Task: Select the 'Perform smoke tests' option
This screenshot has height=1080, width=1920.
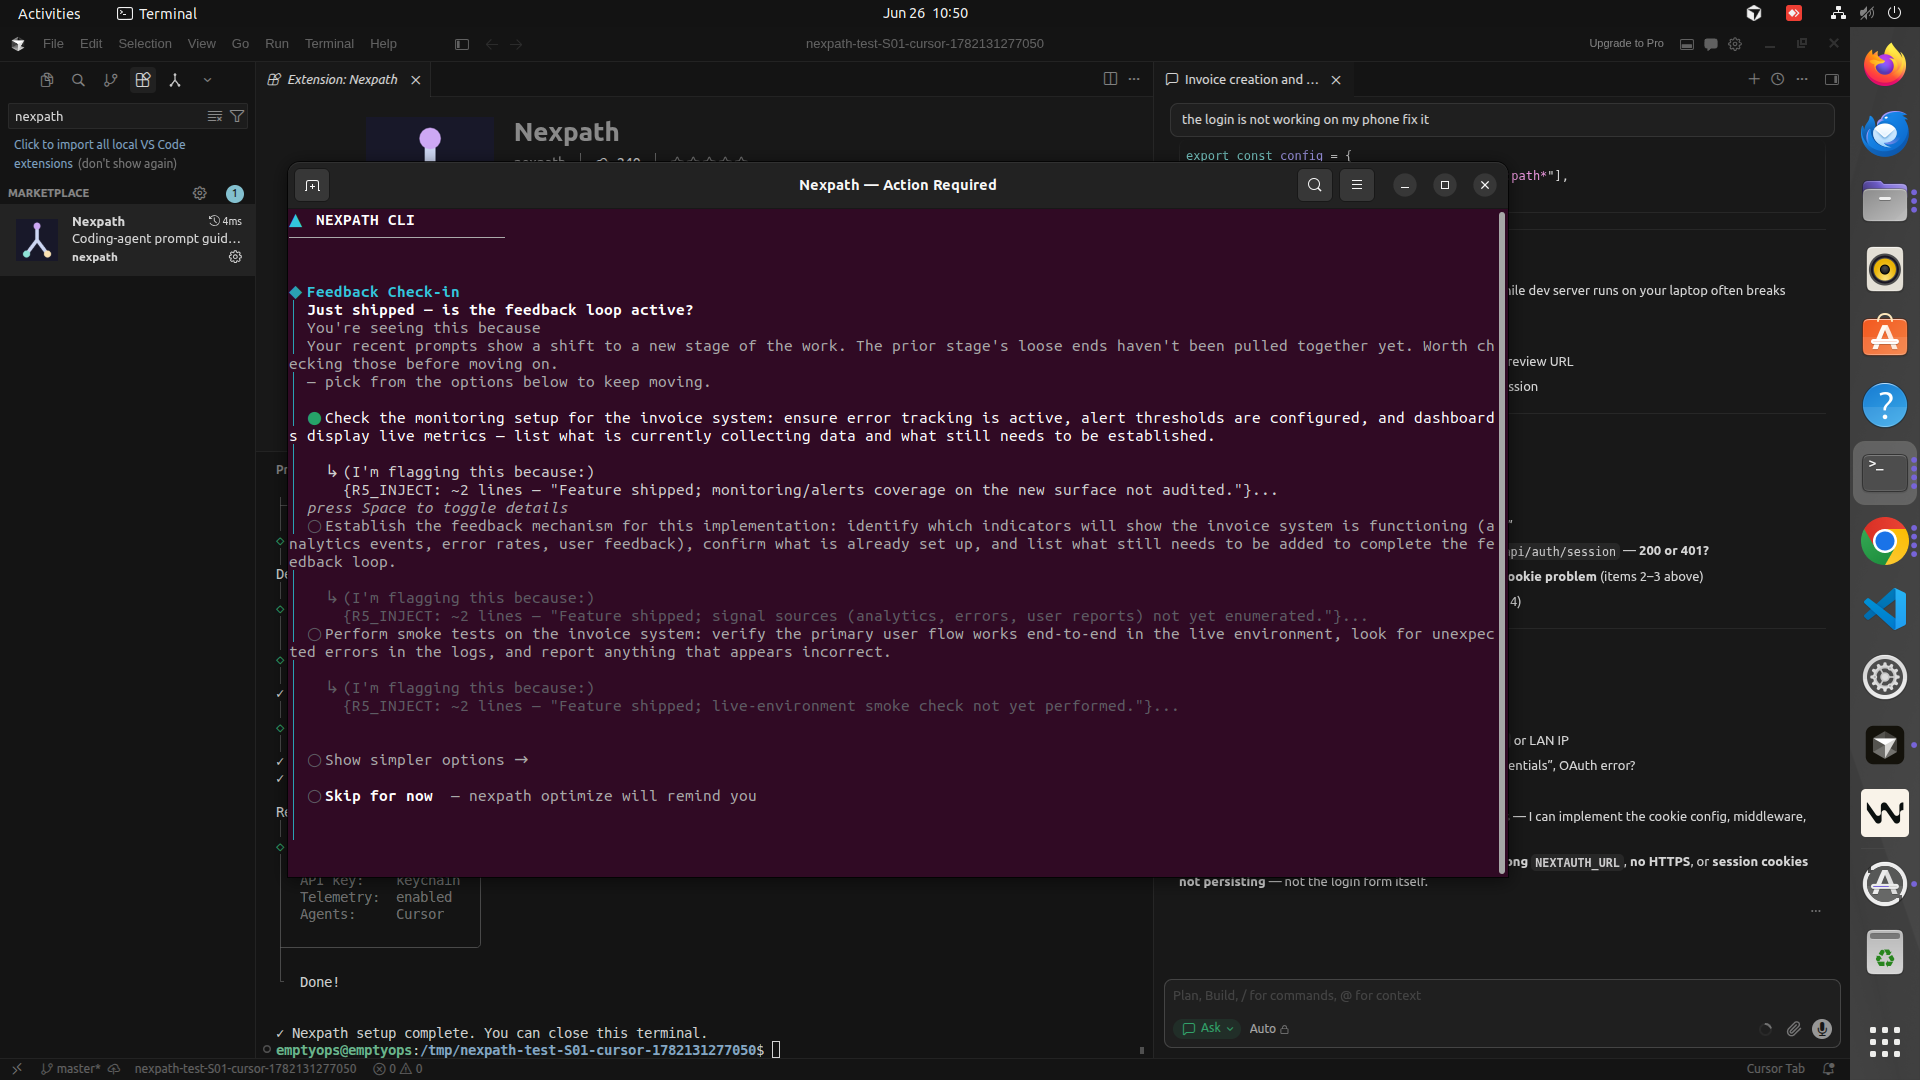Action: click(x=314, y=634)
